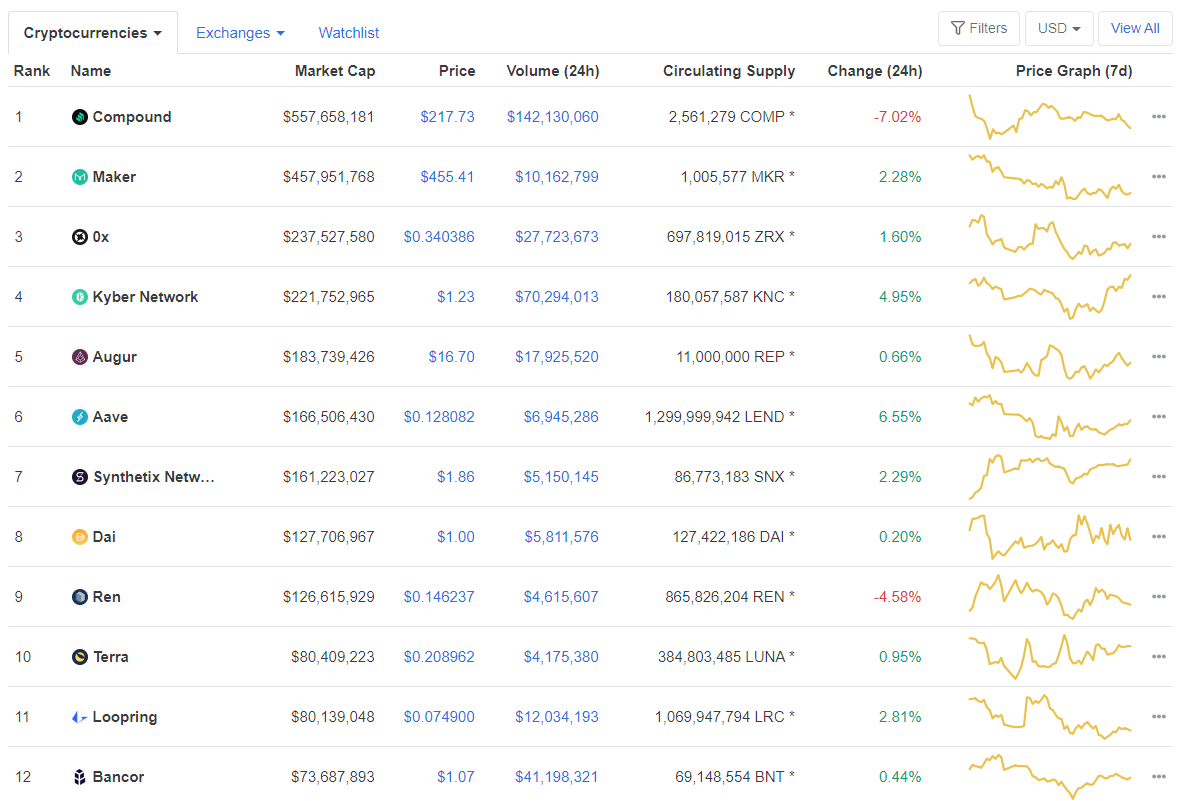Click the Maker coin logo icon
This screenshot has width=1183, height=801.
point(79,177)
